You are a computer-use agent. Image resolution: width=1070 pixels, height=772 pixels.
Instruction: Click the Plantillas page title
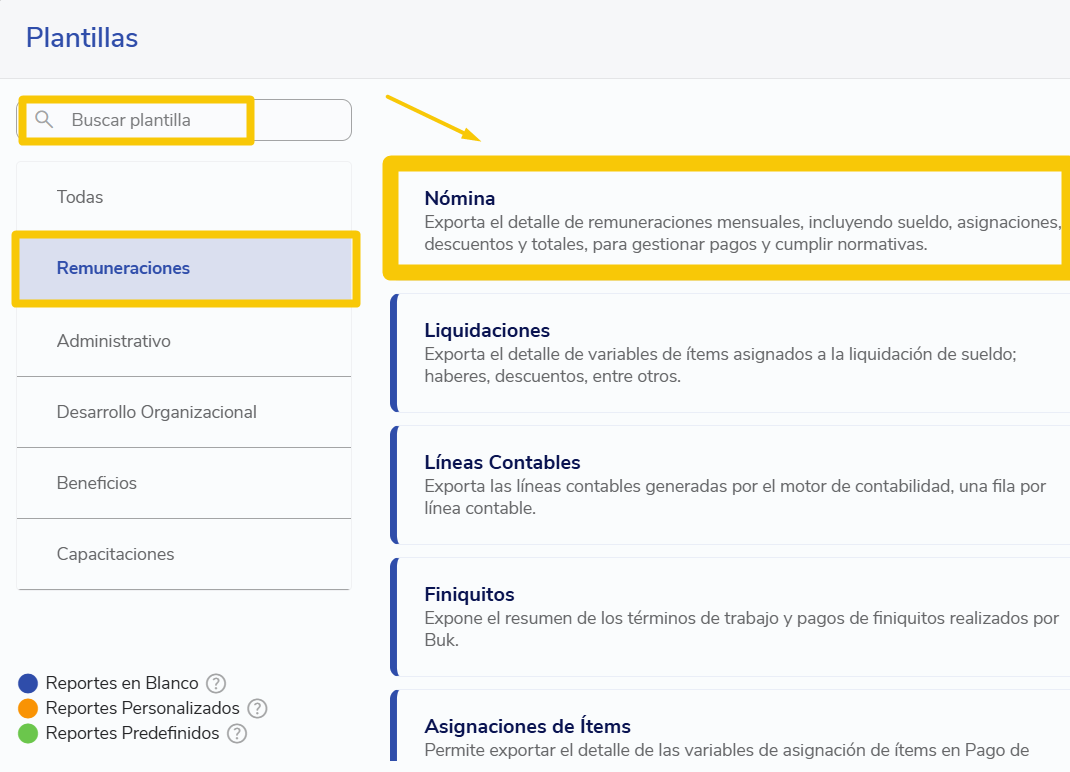[82, 38]
